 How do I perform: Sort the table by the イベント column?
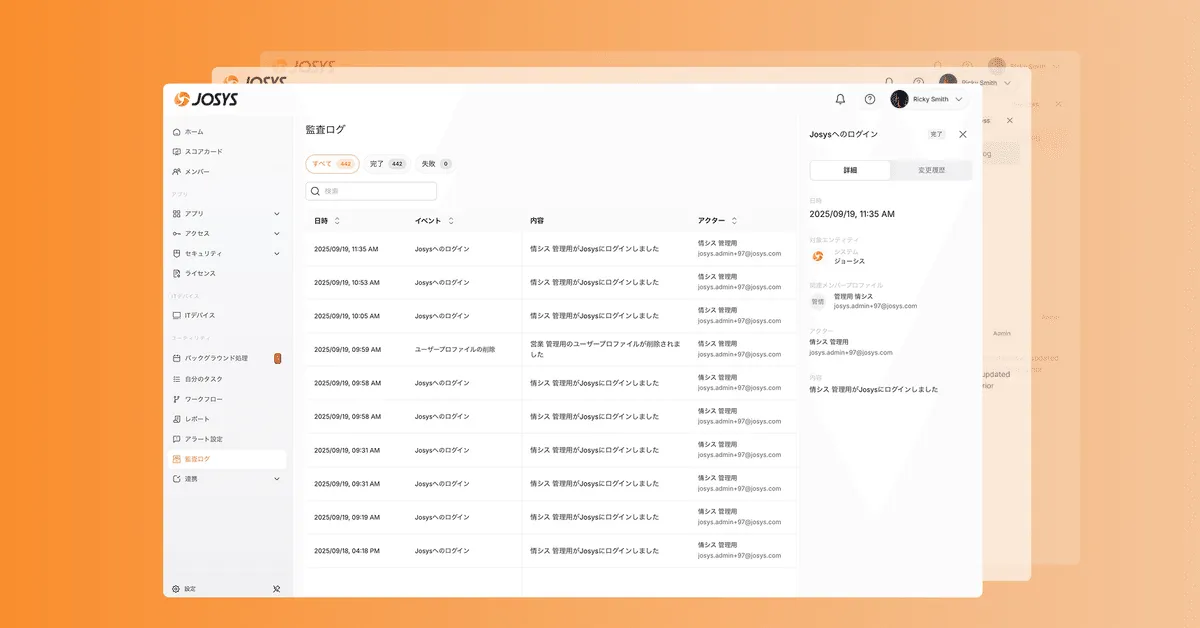tap(451, 221)
